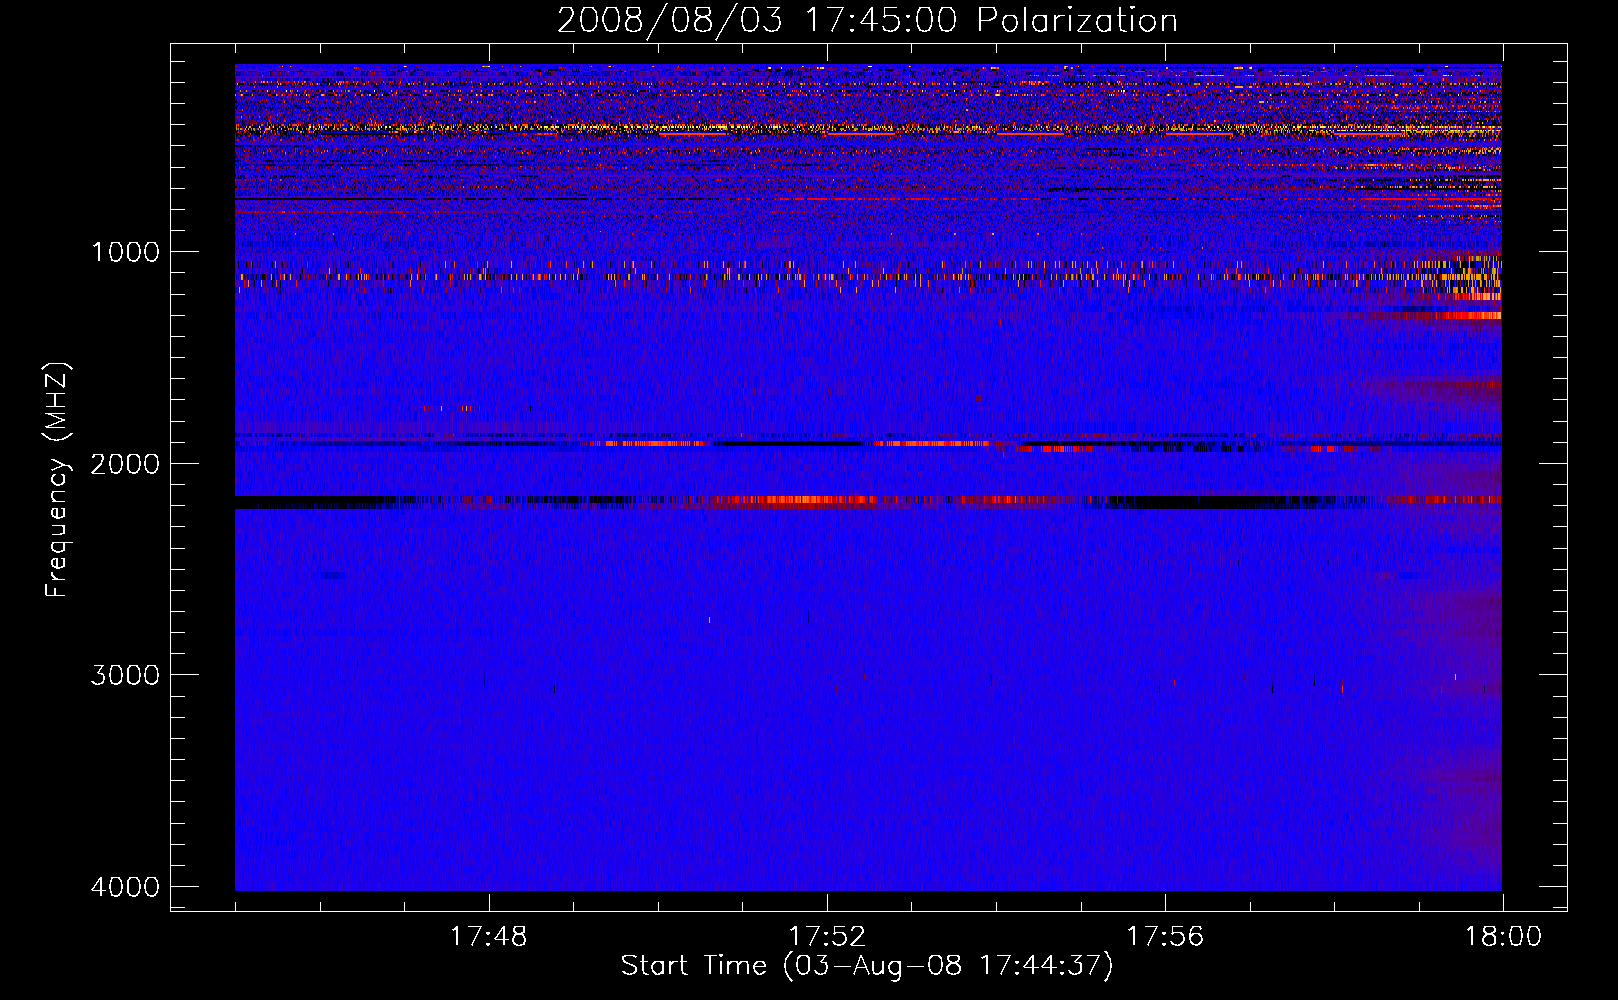Click the plot title '2008/08/03 17:45:00 Polarization'
This screenshot has height=1000, width=1618.
867,20
